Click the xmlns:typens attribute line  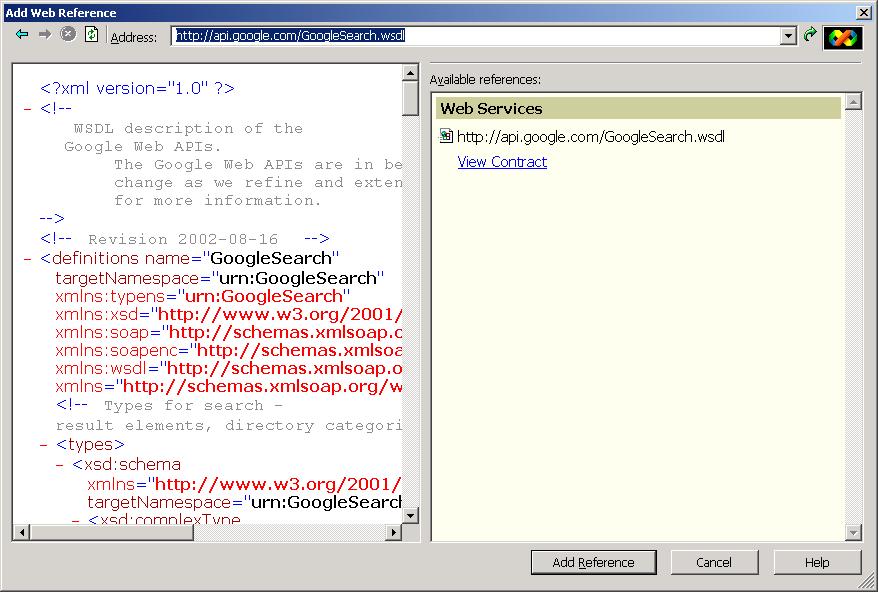coord(203,296)
